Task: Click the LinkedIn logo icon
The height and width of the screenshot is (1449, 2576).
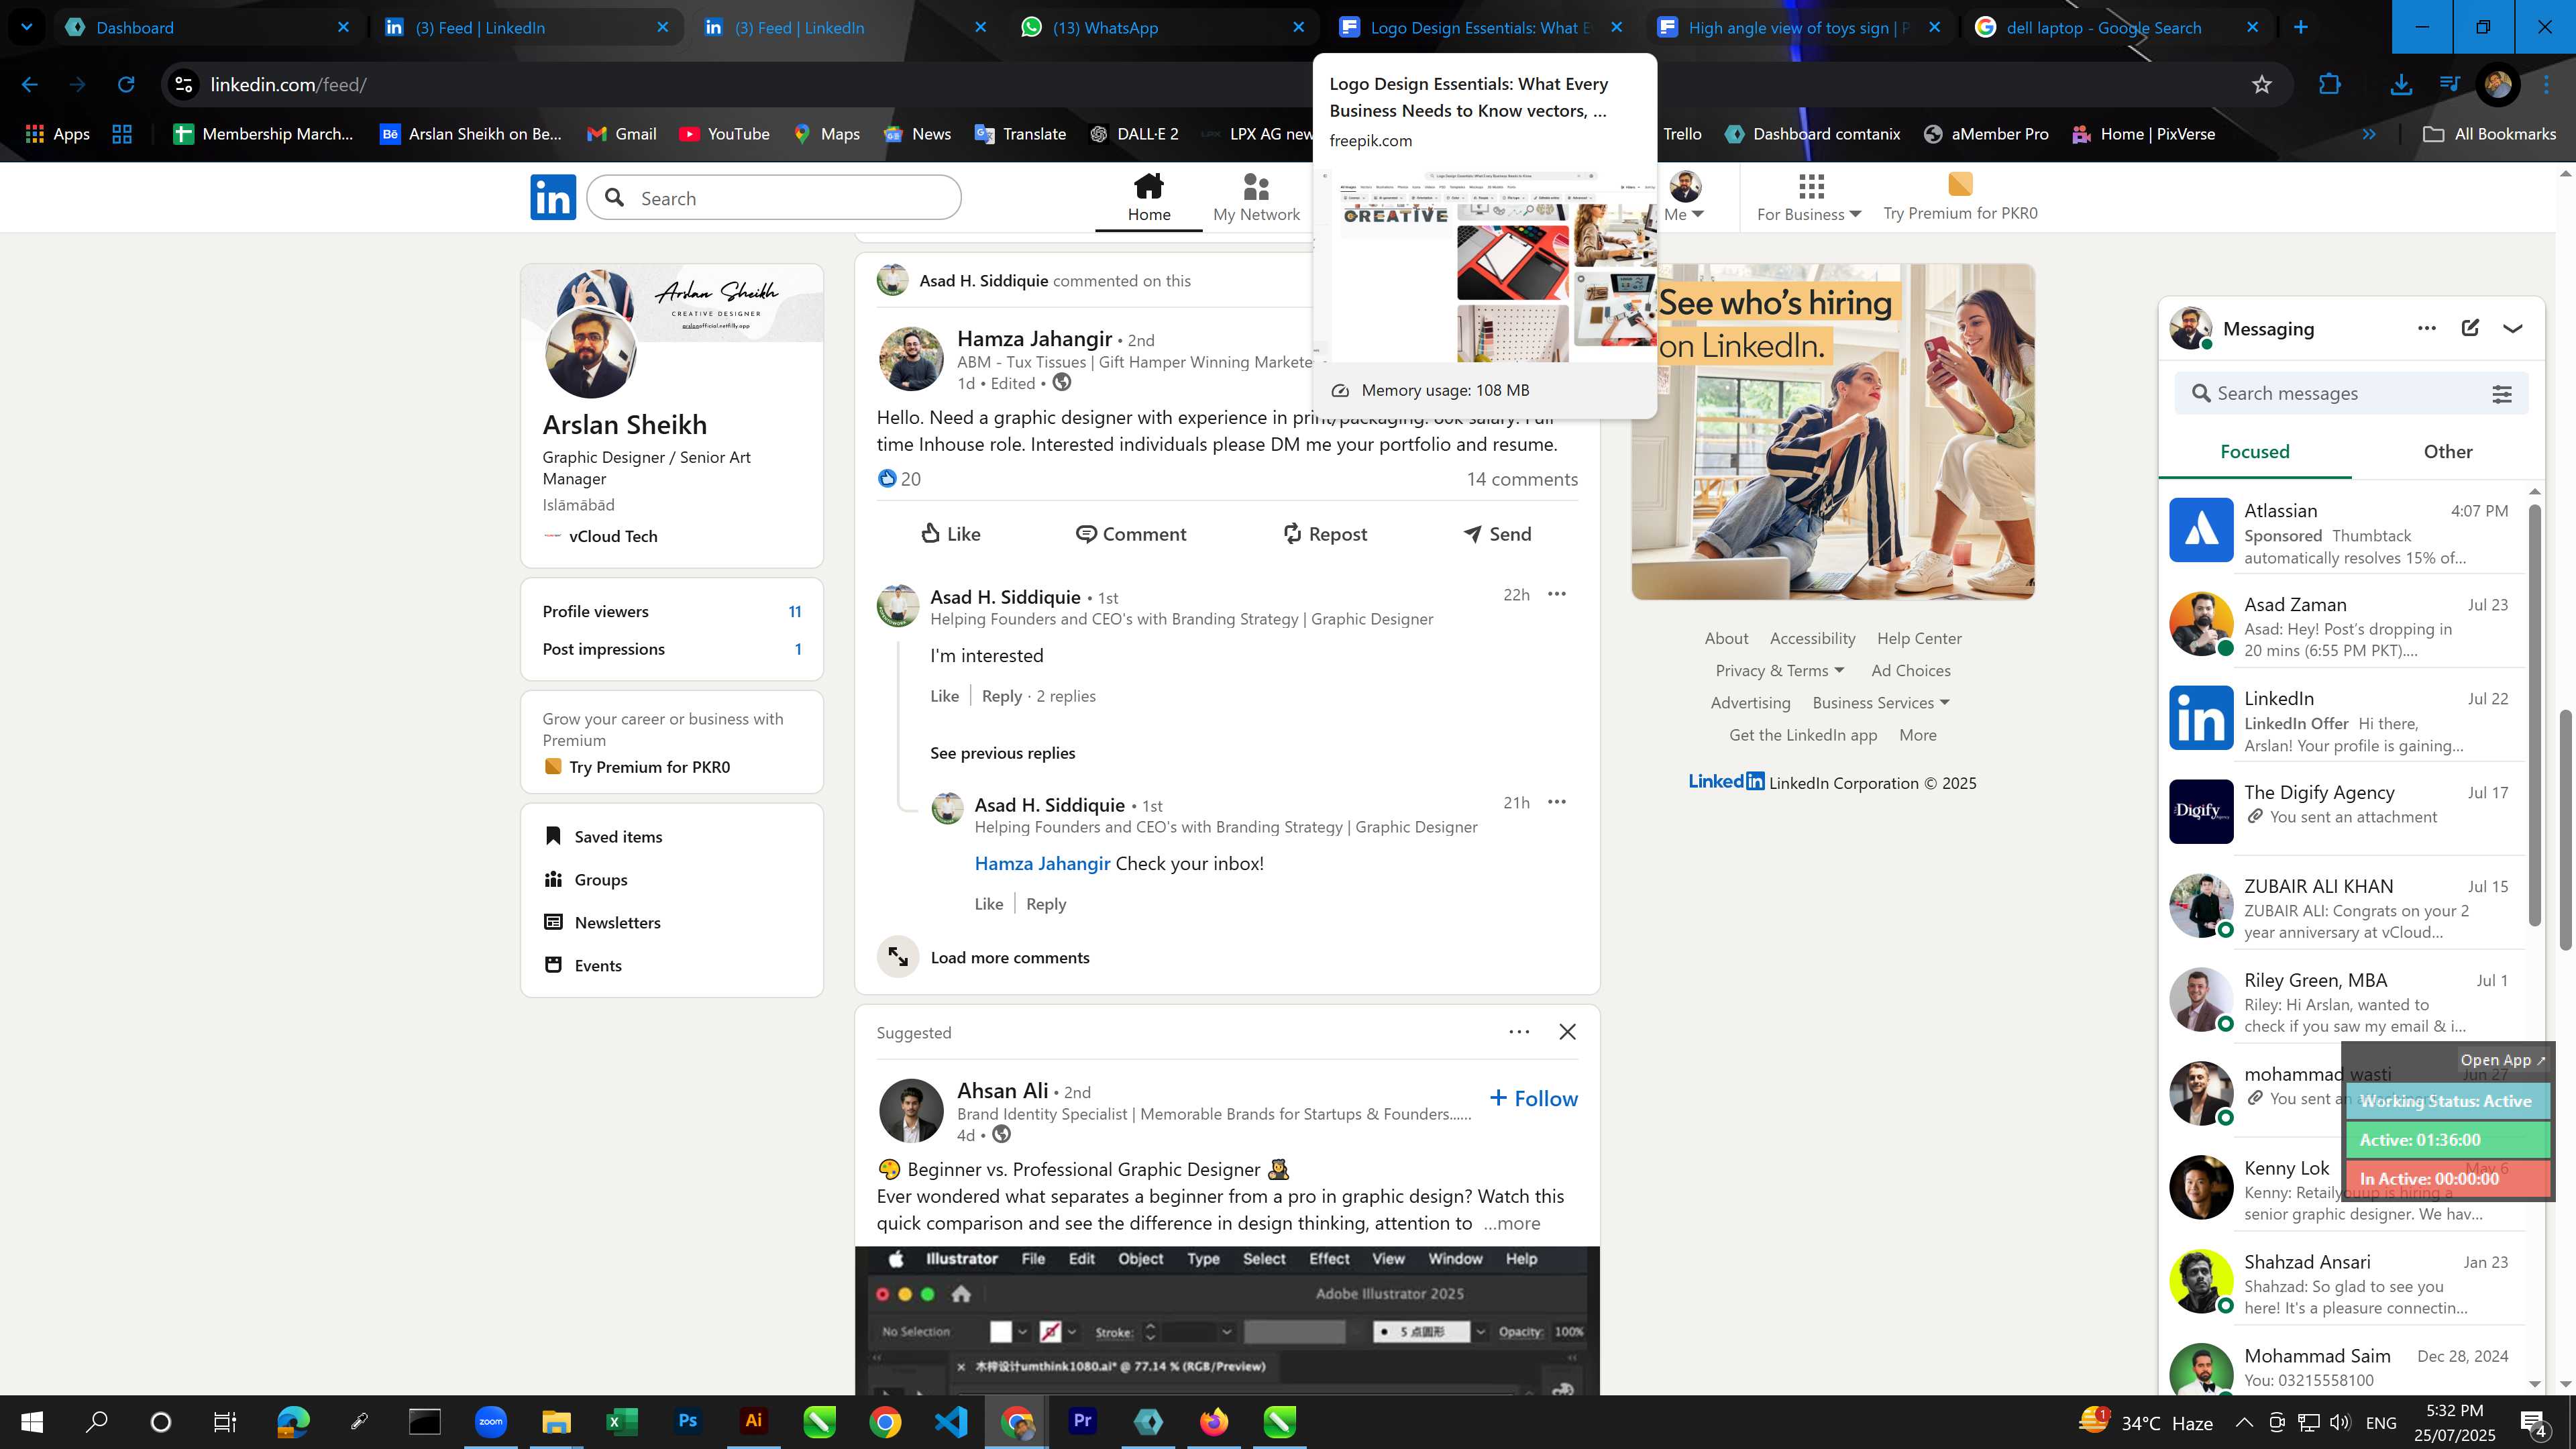Action: pos(553,197)
